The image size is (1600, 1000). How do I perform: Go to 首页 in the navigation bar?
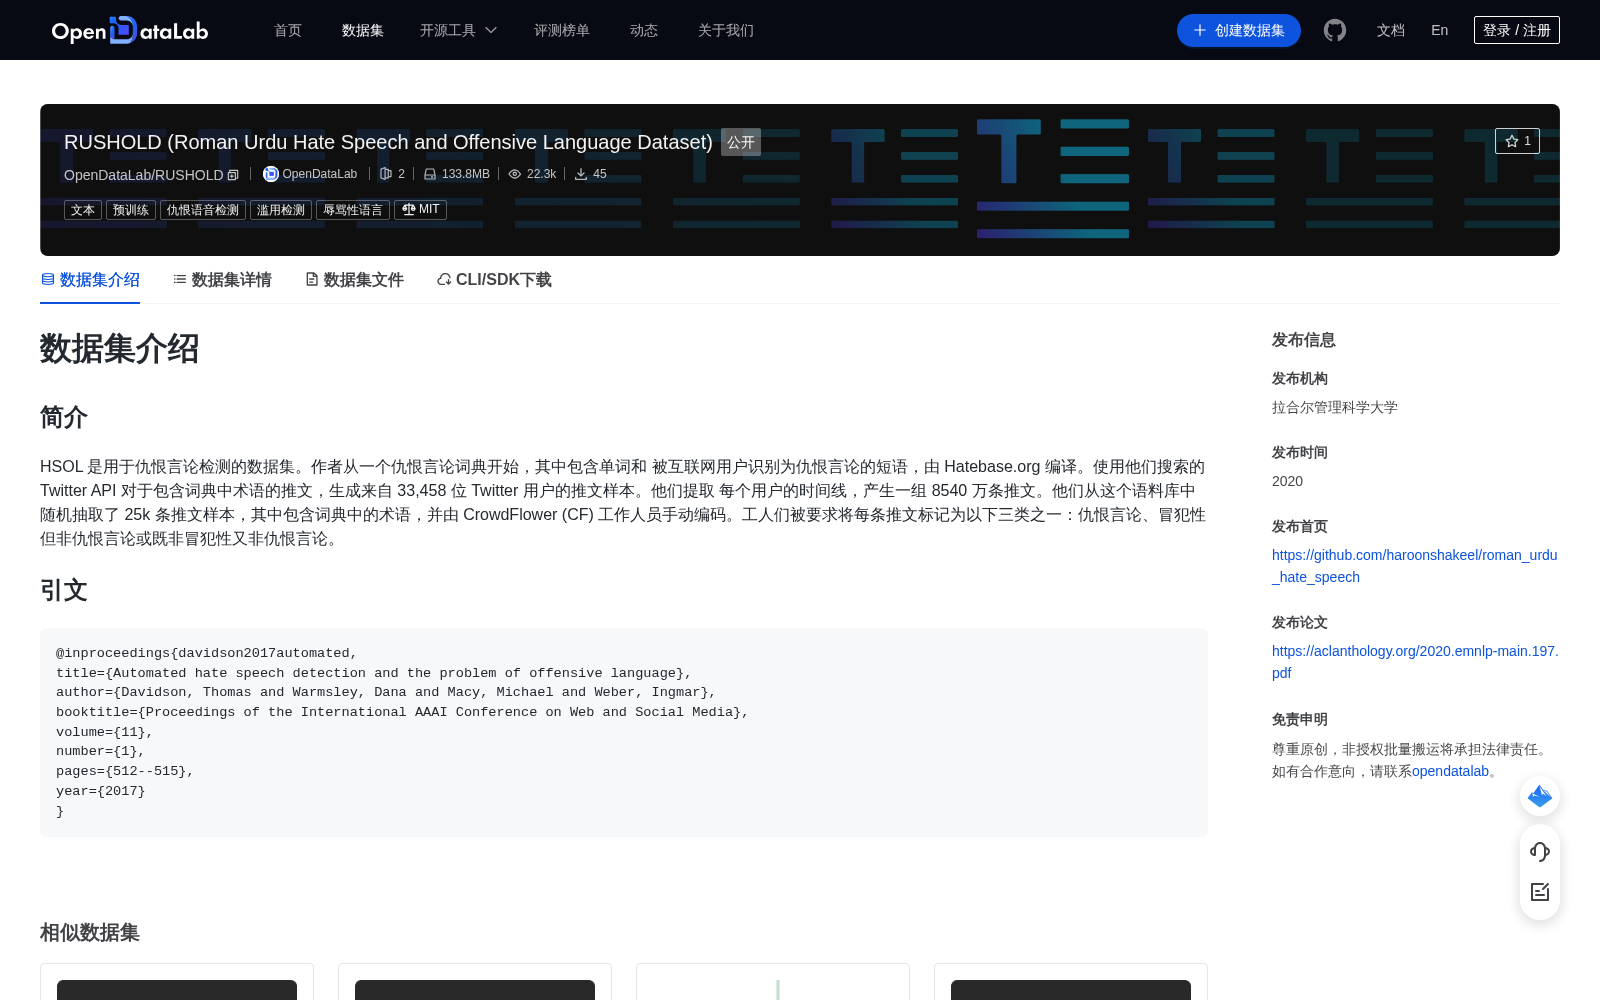tap(288, 30)
